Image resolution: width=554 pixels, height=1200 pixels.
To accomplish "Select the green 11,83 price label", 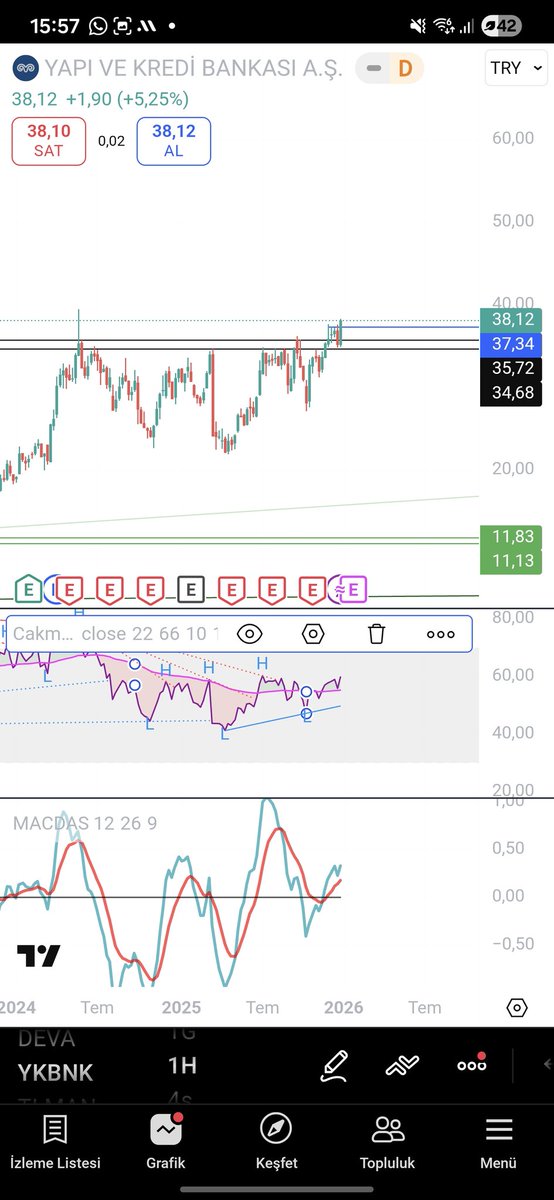I will pyautogui.click(x=513, y=537).
